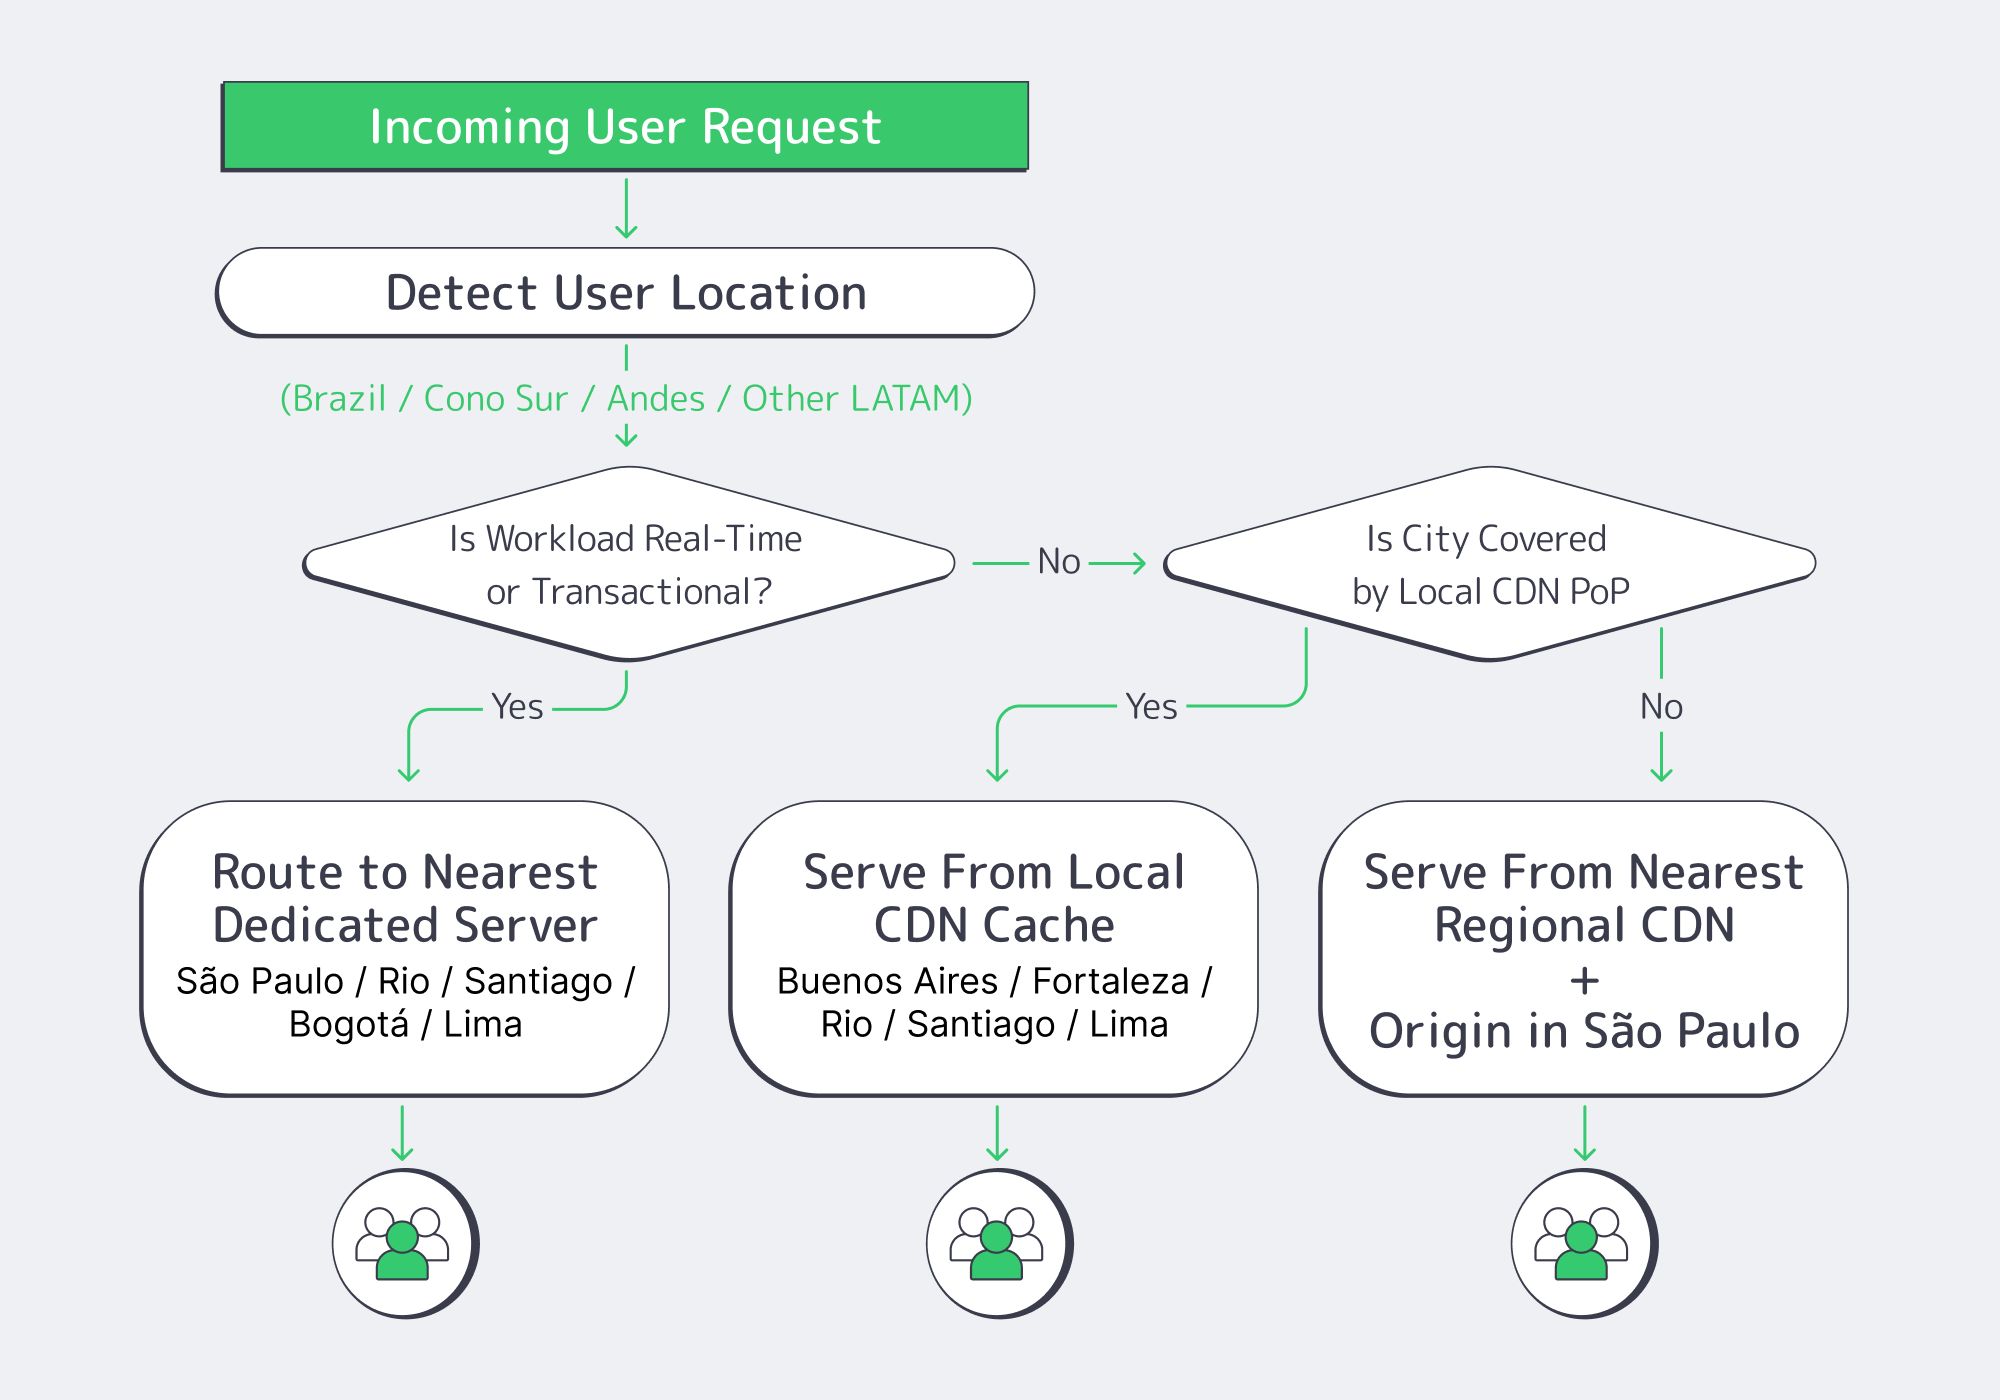Image resolution: width=2000 pixels, height=1400 pixels.
Task: Select the Is Workload Real-Time or Transactional diamond
Action: click(626, 565)
